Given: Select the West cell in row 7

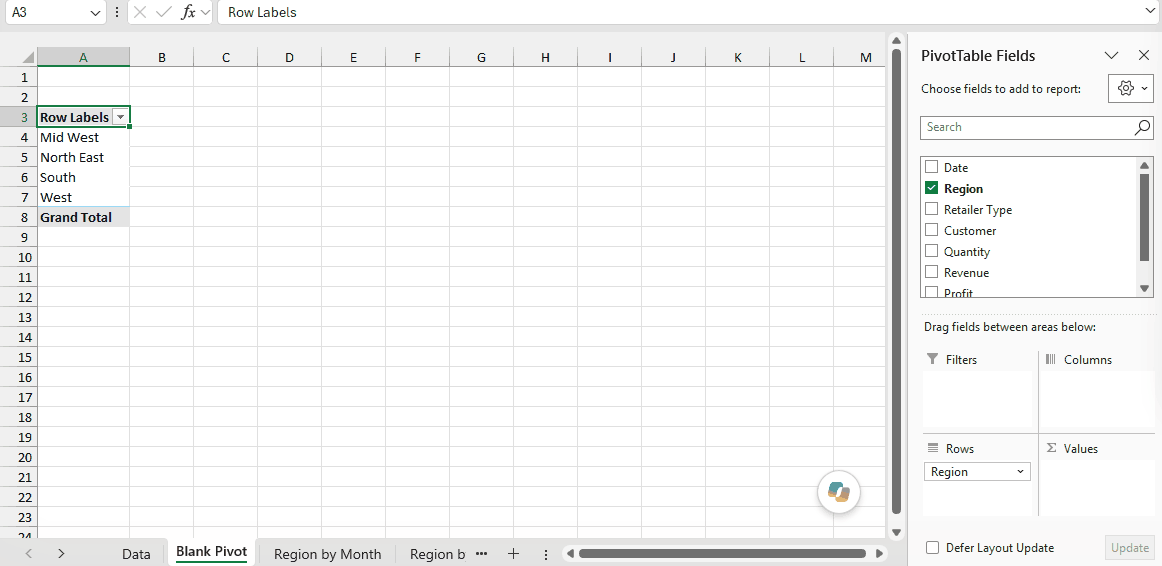Looking at the screenshot, I should (x=83, y=197).
